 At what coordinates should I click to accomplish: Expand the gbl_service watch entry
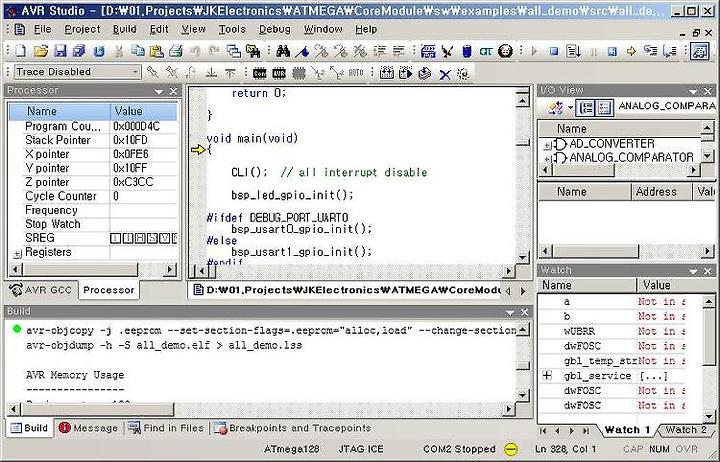pyautogui.click(x=547, y=376)
